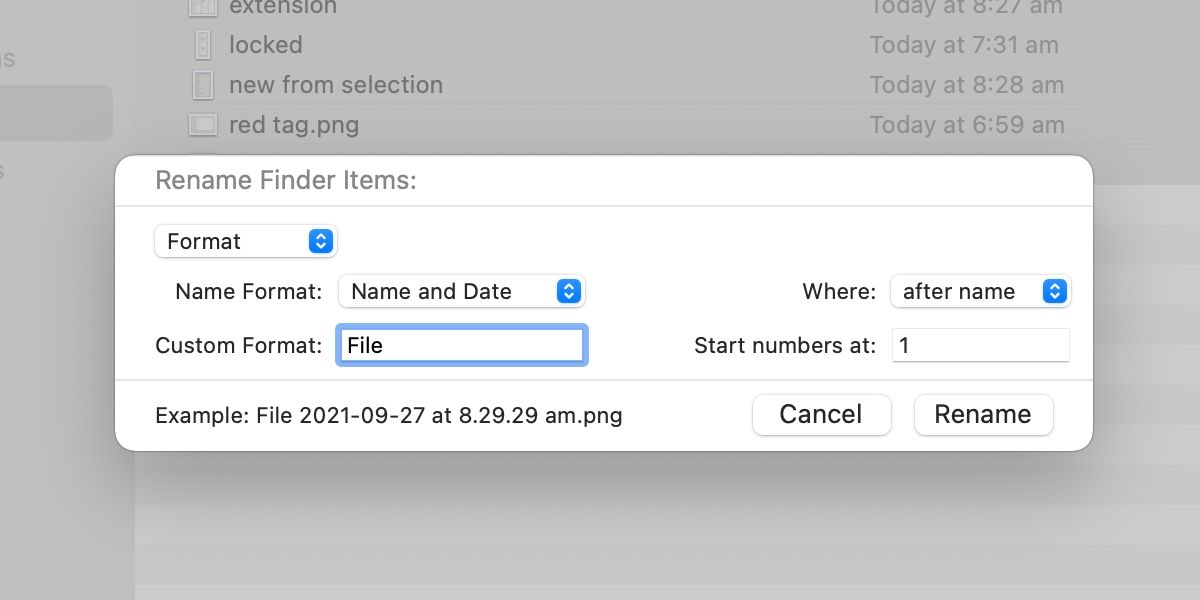This screenshot has width=1200, height=600.
Task: Click the locked file's document icon
Action: (203, 45)
